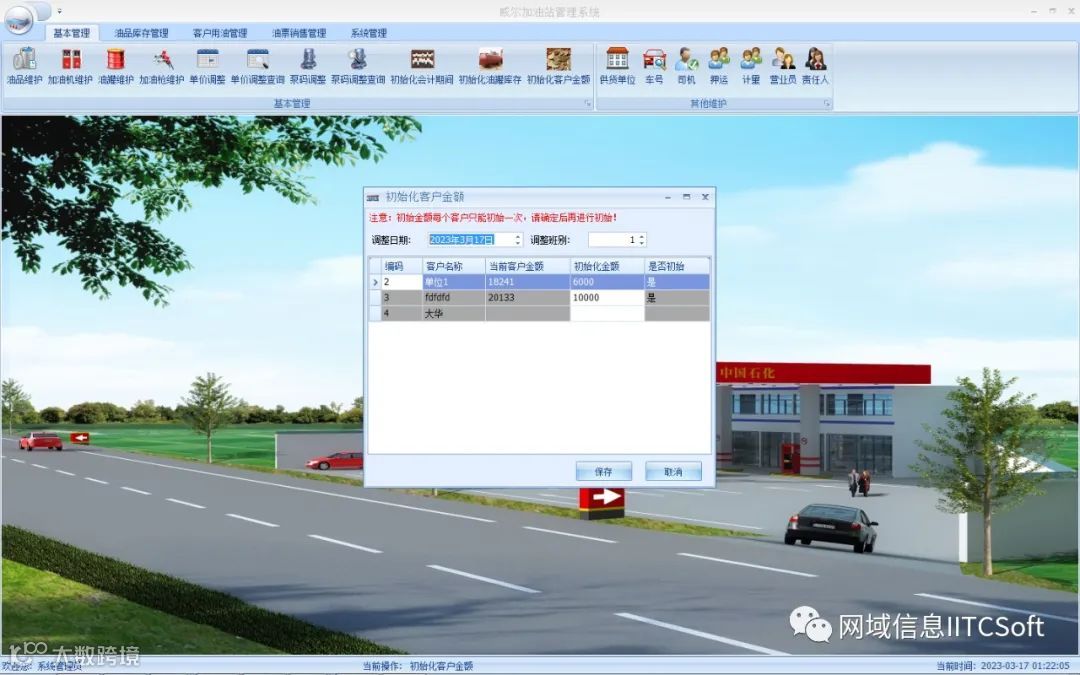Image resolution: width=1080 pixels, height=675 pixels.
Task: Expand 其他维护 group dialog launcher
Action: pos(827,103)
